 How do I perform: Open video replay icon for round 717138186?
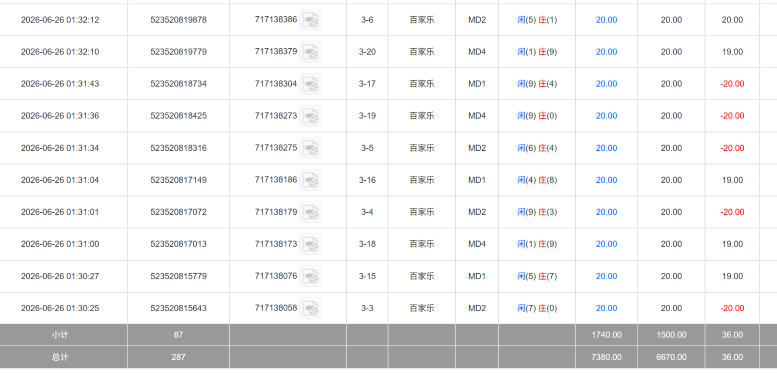[x=310, y=180]
